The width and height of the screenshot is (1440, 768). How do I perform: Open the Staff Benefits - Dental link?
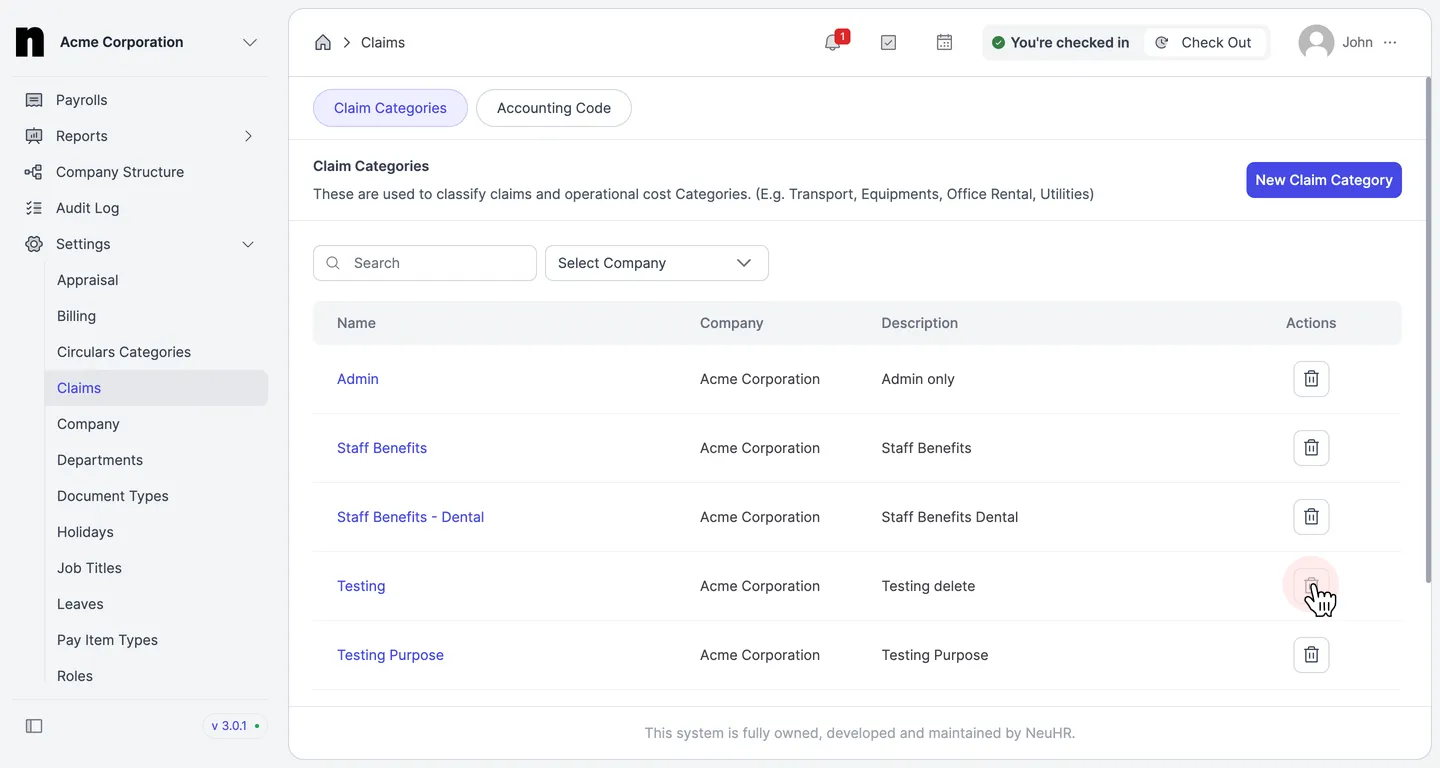coord(411,517)
